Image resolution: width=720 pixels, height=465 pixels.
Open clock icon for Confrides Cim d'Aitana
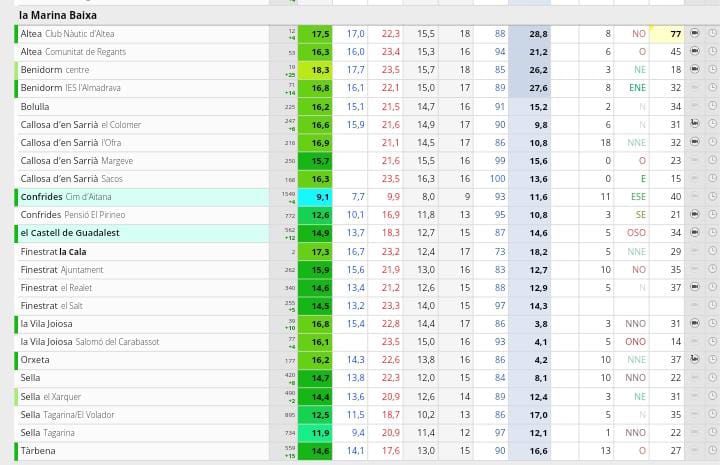[712, 197]
